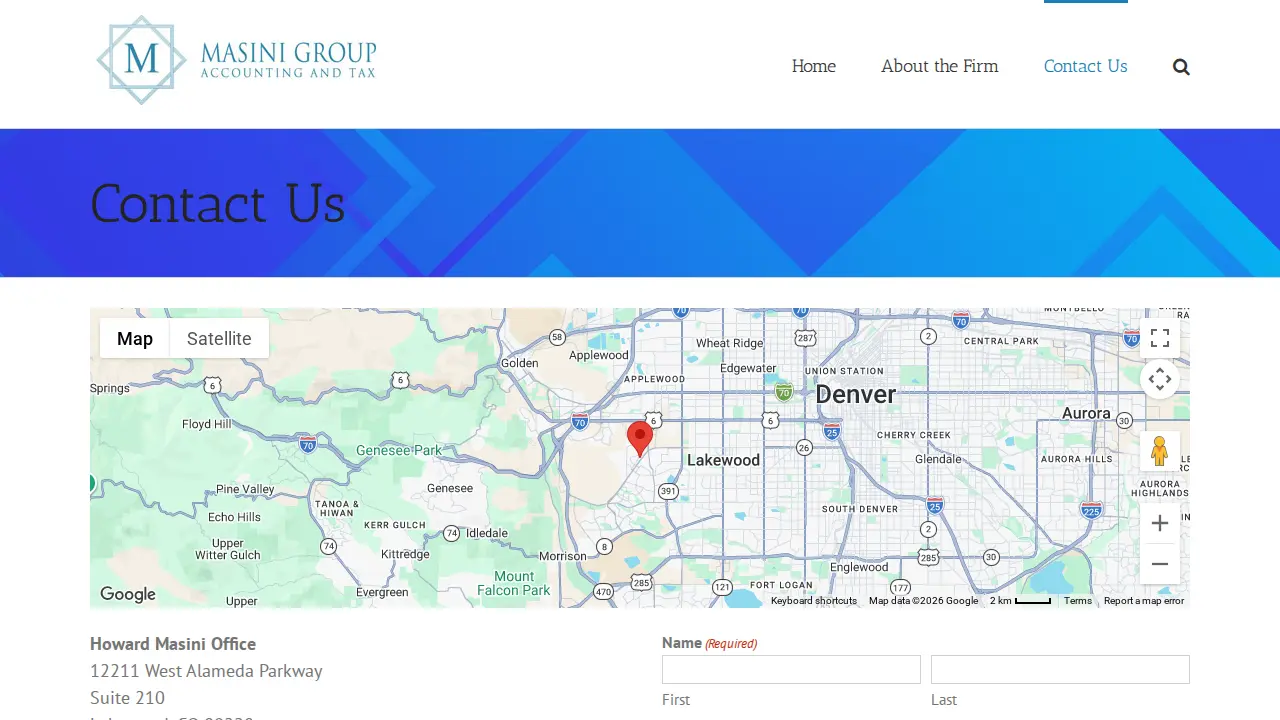Open the map camera controls
This screenshot has width=1280, height=720.
click(x=1160, y=379)
